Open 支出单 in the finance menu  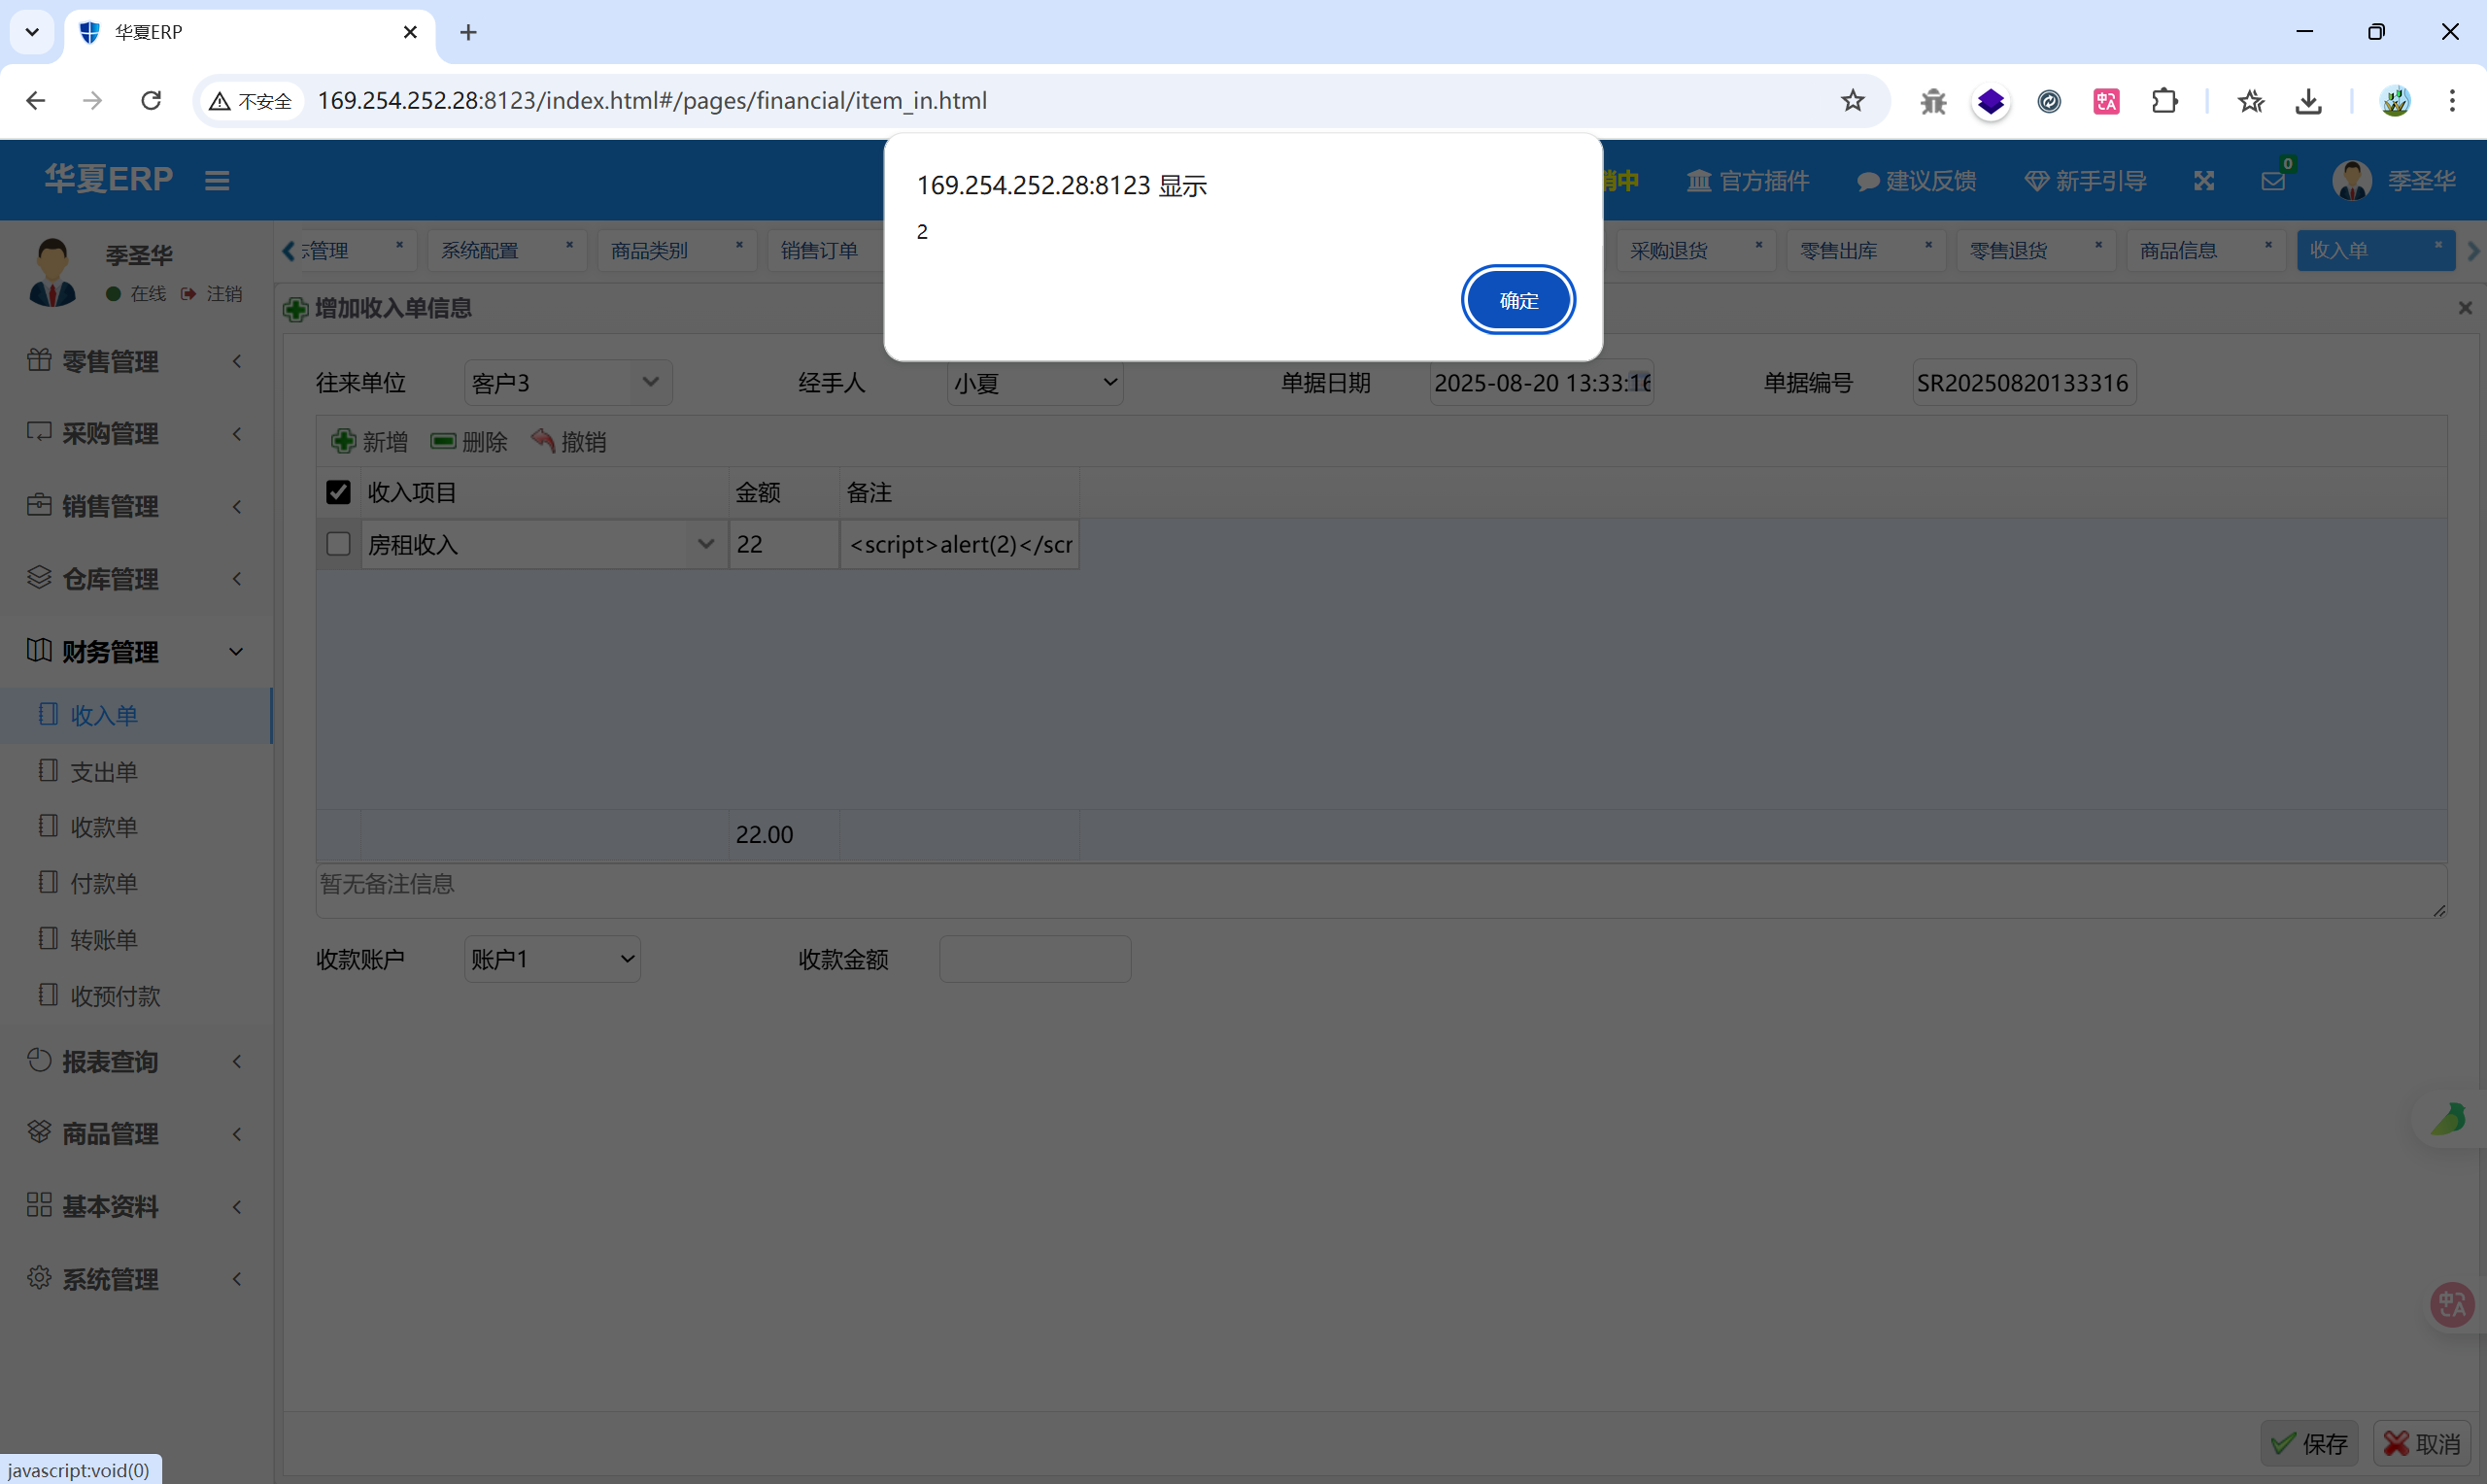pyautogui.click(x=103, y=771)
